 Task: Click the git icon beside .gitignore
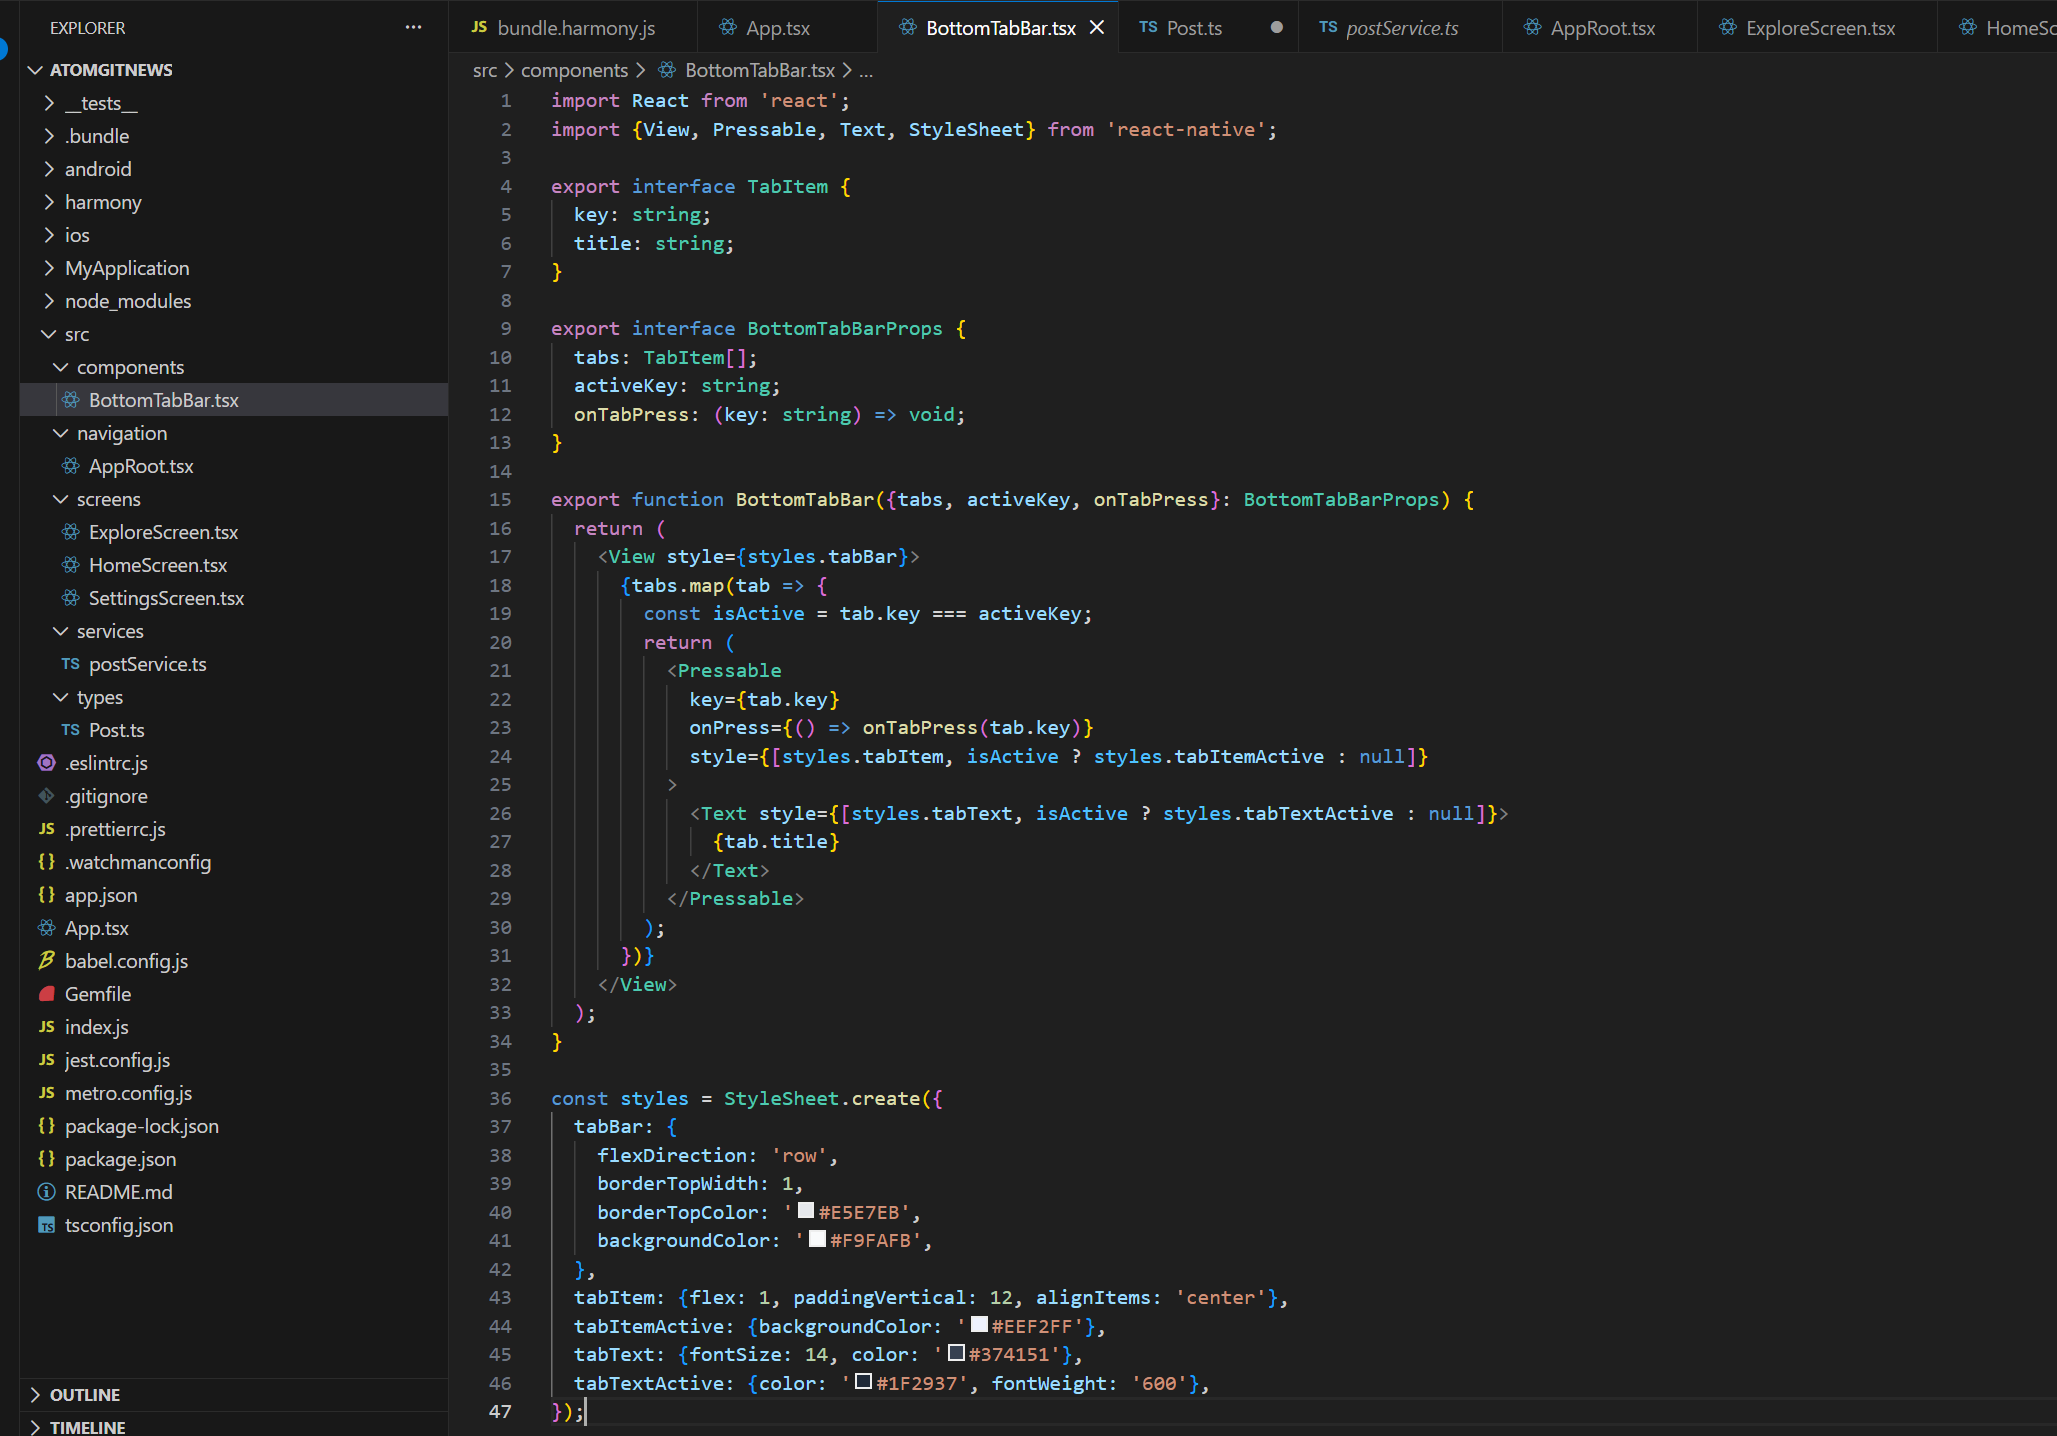pyautogui.click(x=46, y=796)
